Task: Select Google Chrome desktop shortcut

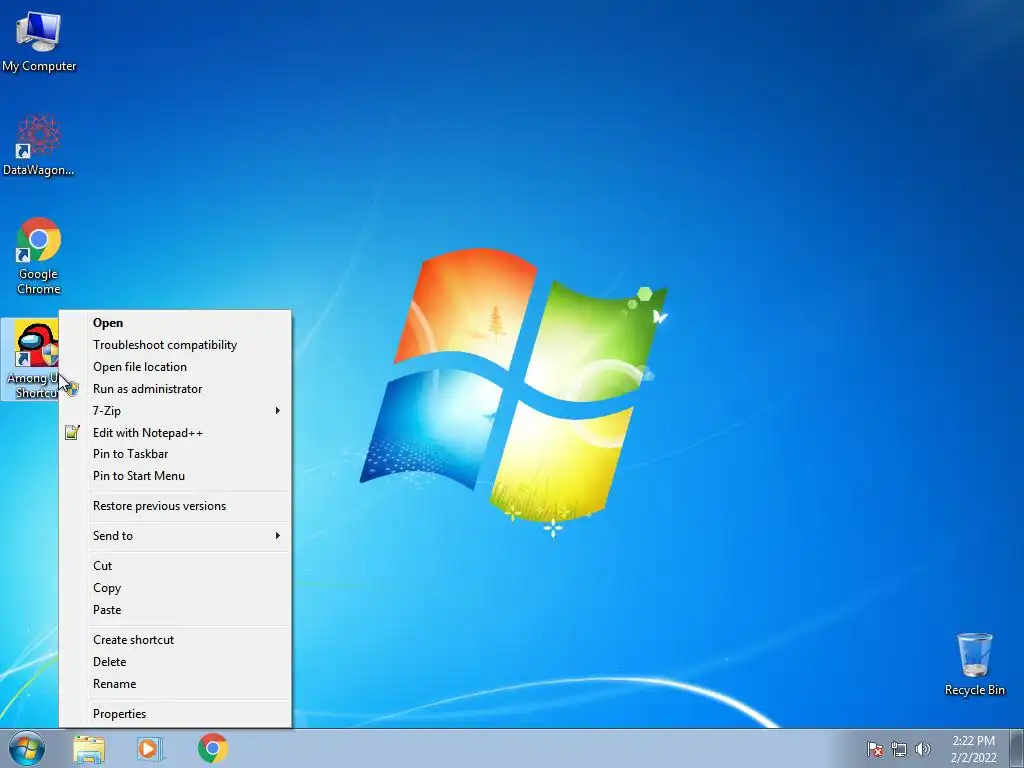Action: (39, 255)
